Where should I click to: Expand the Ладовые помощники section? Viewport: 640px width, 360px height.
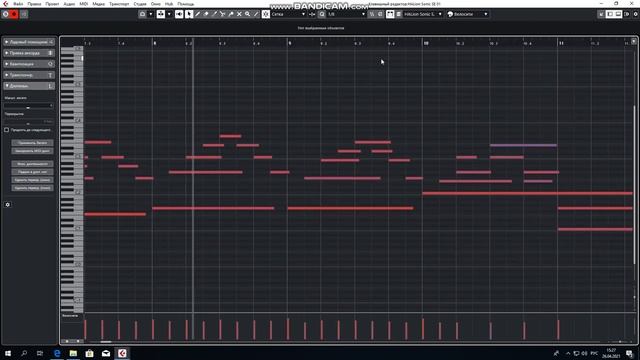click(x=29, y=42)
